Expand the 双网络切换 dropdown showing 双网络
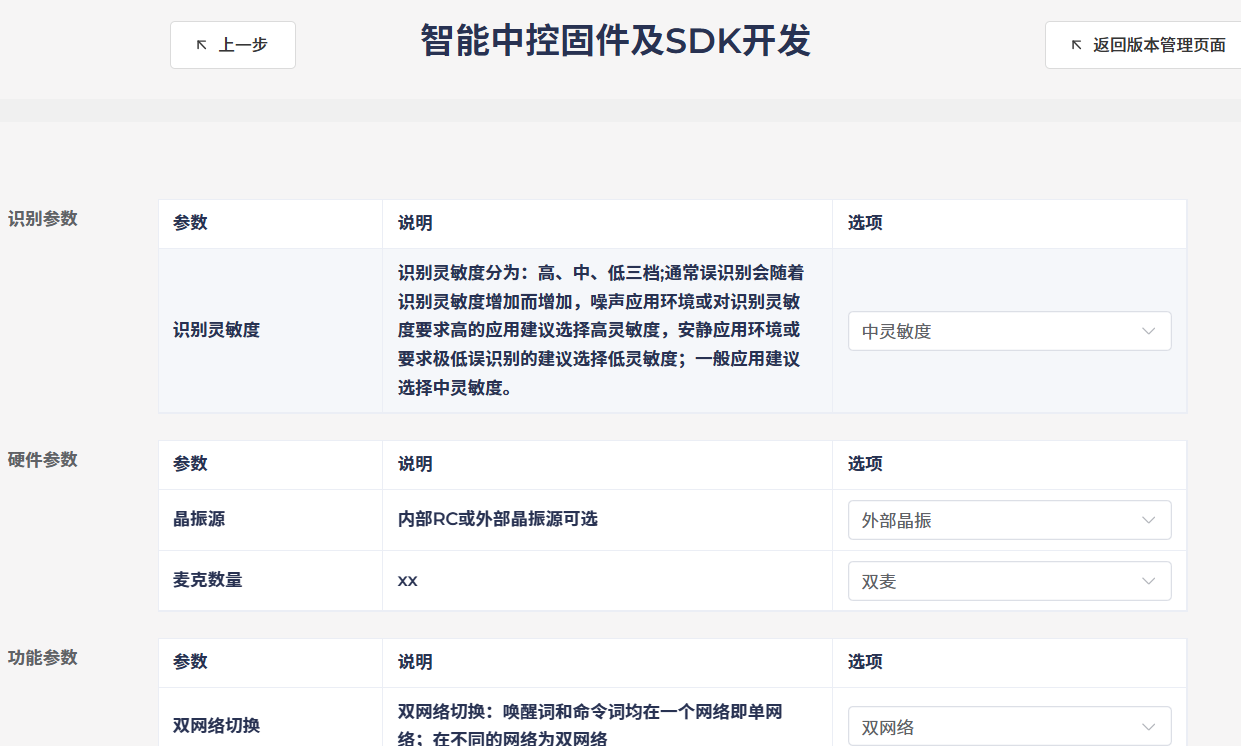 [1000, 727]
